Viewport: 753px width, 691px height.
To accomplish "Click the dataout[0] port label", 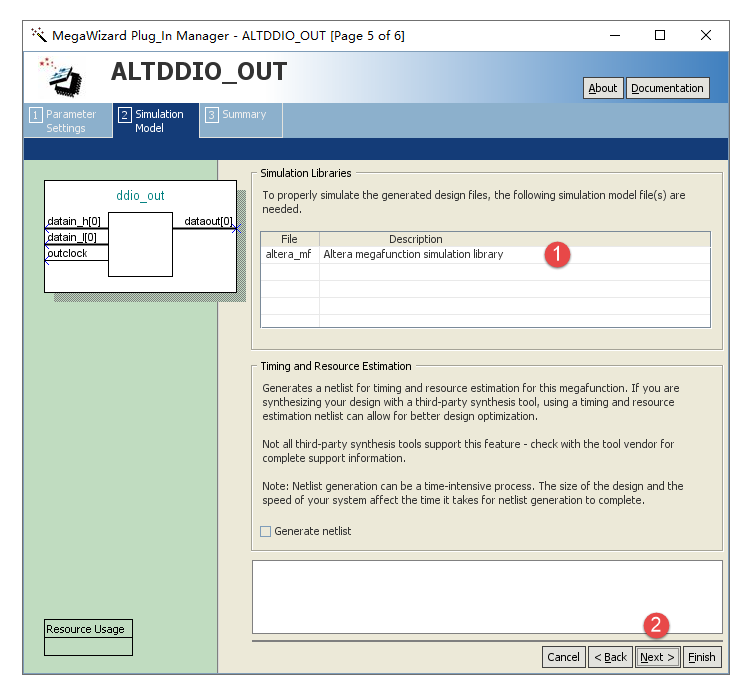I will (x=208, y=221).
